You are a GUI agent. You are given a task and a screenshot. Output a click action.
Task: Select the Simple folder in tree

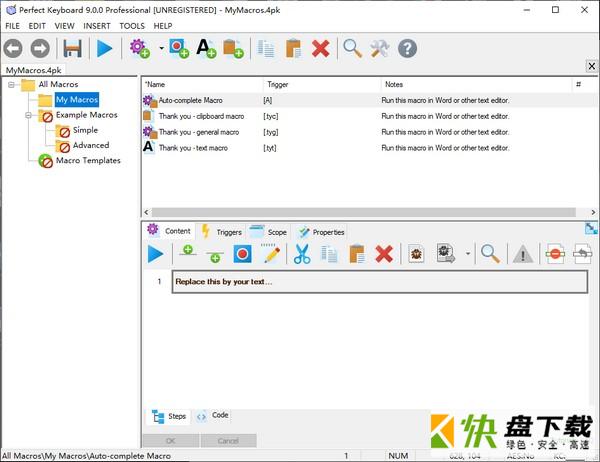coord(85,130)
